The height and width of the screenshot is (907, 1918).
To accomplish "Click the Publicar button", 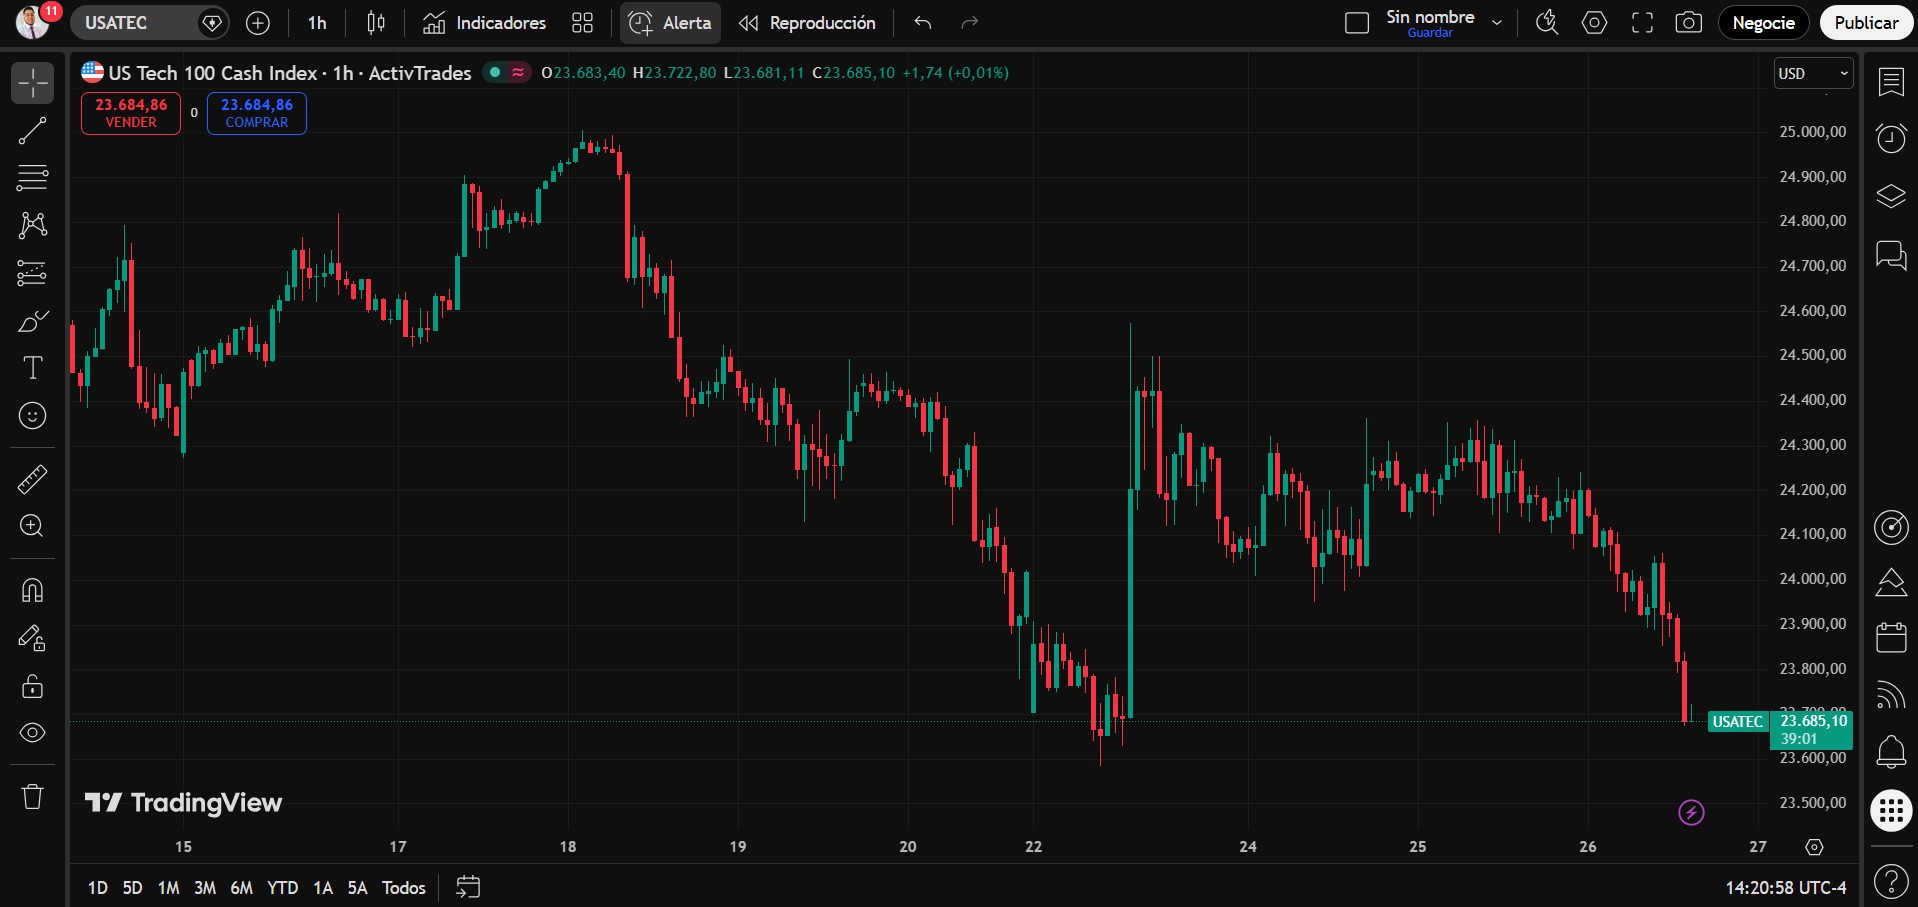I will pos(1865,23).
